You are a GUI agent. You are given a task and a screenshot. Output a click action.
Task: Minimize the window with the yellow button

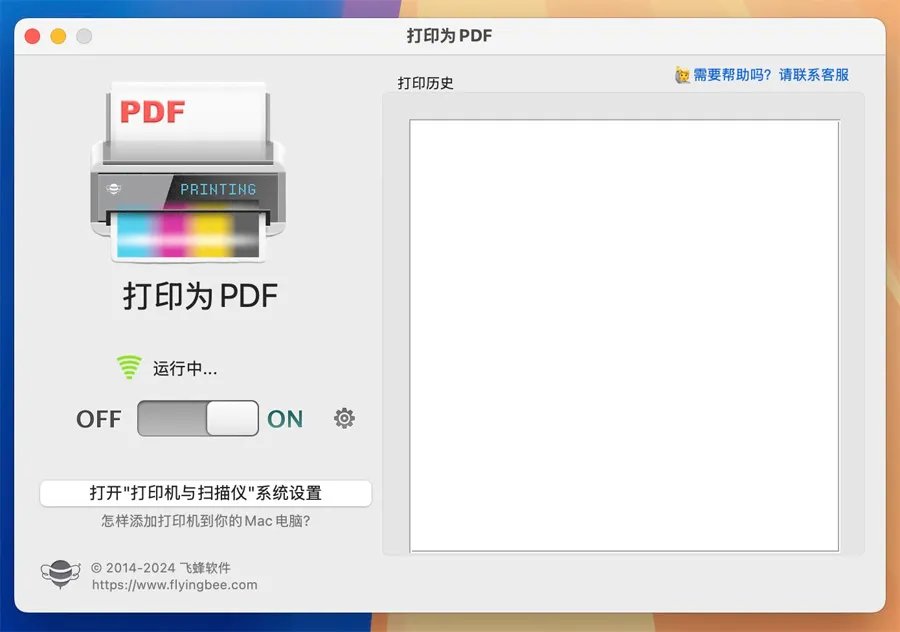[x=58, y=36]
